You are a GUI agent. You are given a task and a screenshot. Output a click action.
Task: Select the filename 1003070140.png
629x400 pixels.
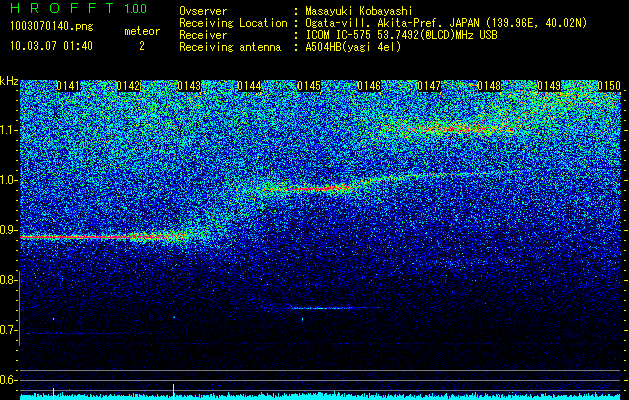pyautogui.click(x=52, y=26)
